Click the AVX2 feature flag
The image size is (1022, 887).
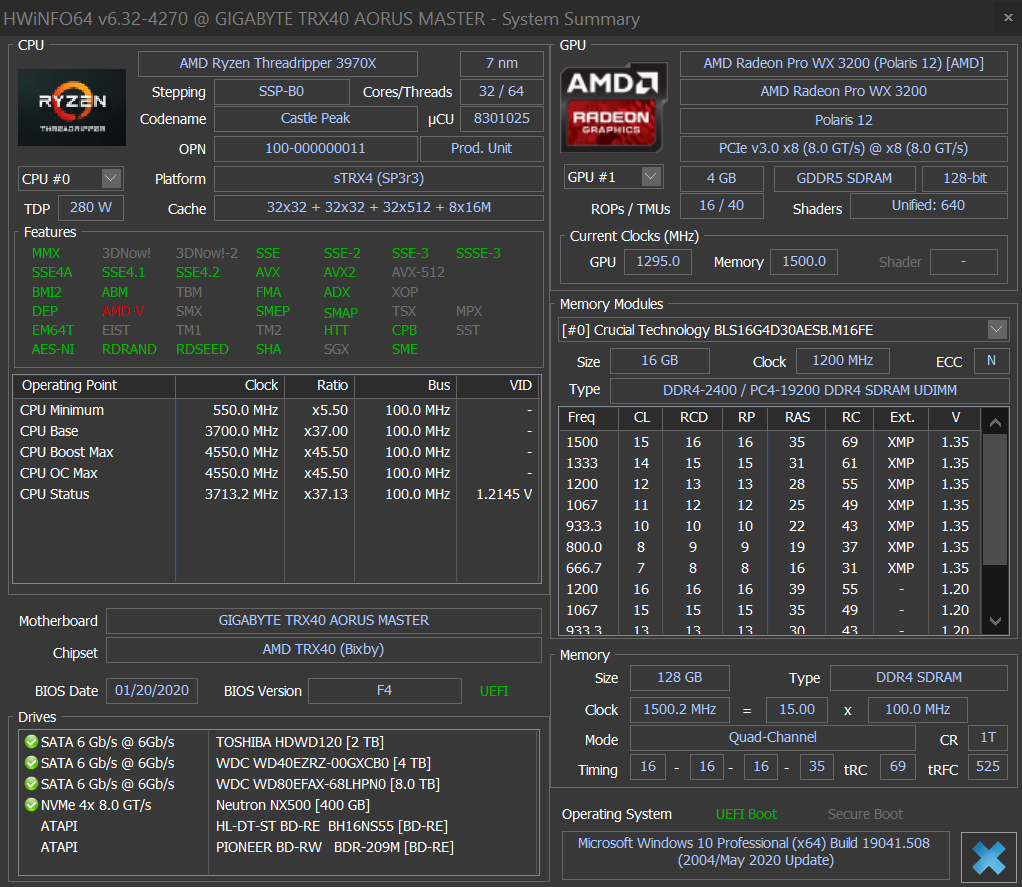[x=340, y=272]
